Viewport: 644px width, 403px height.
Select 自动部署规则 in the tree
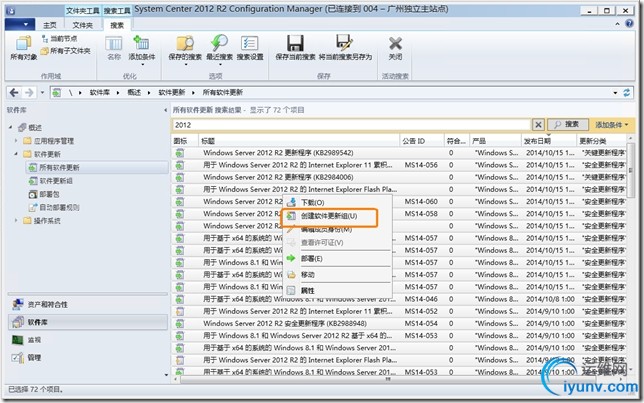[59, 207]
